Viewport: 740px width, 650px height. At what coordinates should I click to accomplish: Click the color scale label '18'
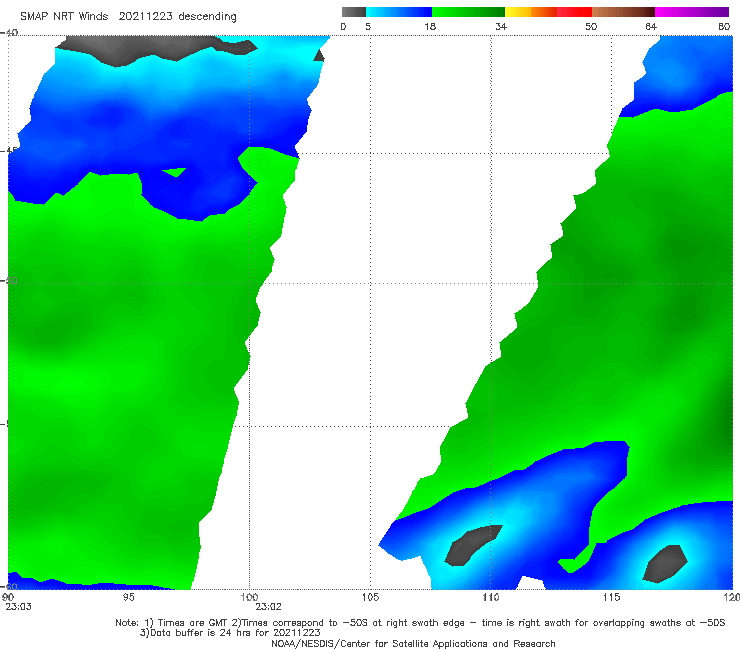430,27
